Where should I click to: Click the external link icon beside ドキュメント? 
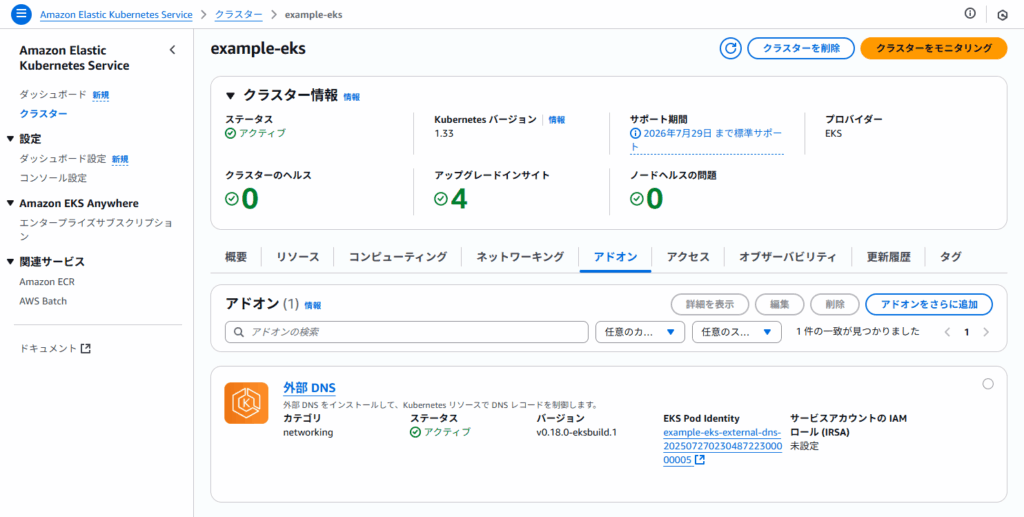pos(86,349)
